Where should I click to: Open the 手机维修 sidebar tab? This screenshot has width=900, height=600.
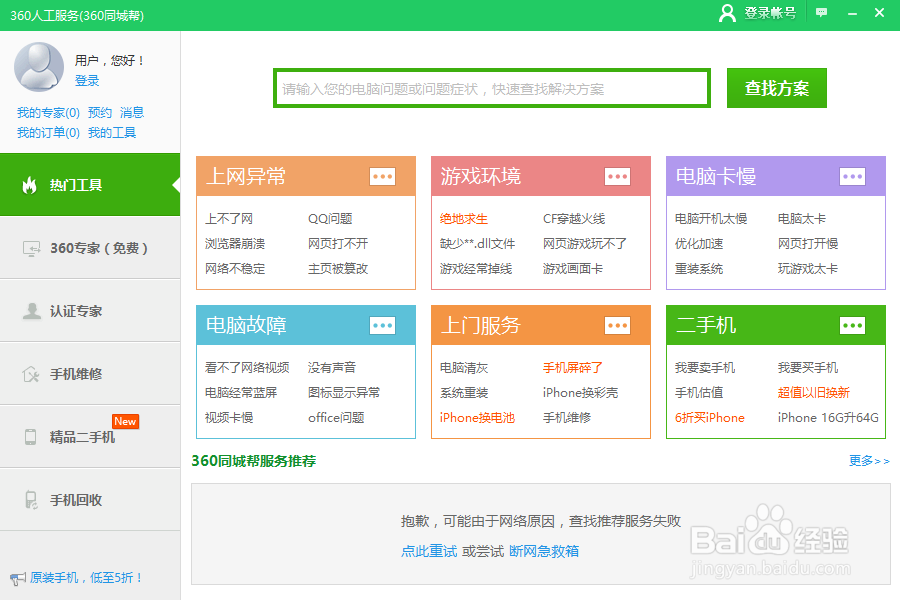(90, 374)
